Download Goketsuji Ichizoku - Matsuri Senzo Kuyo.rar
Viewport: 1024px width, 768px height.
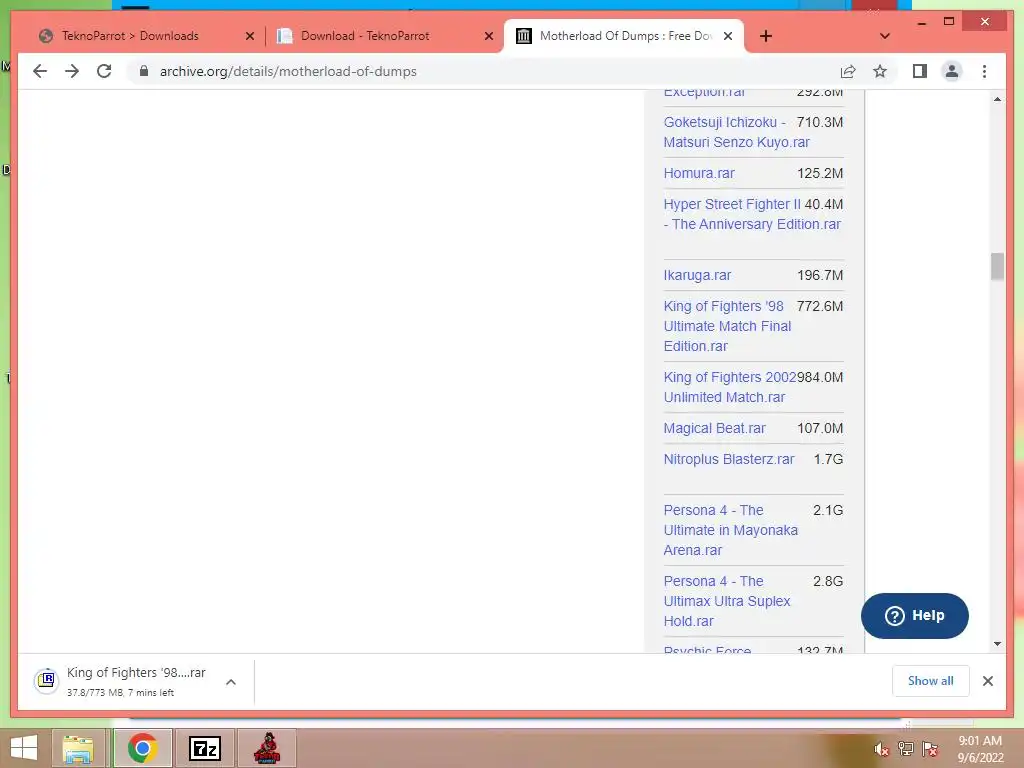736,132
